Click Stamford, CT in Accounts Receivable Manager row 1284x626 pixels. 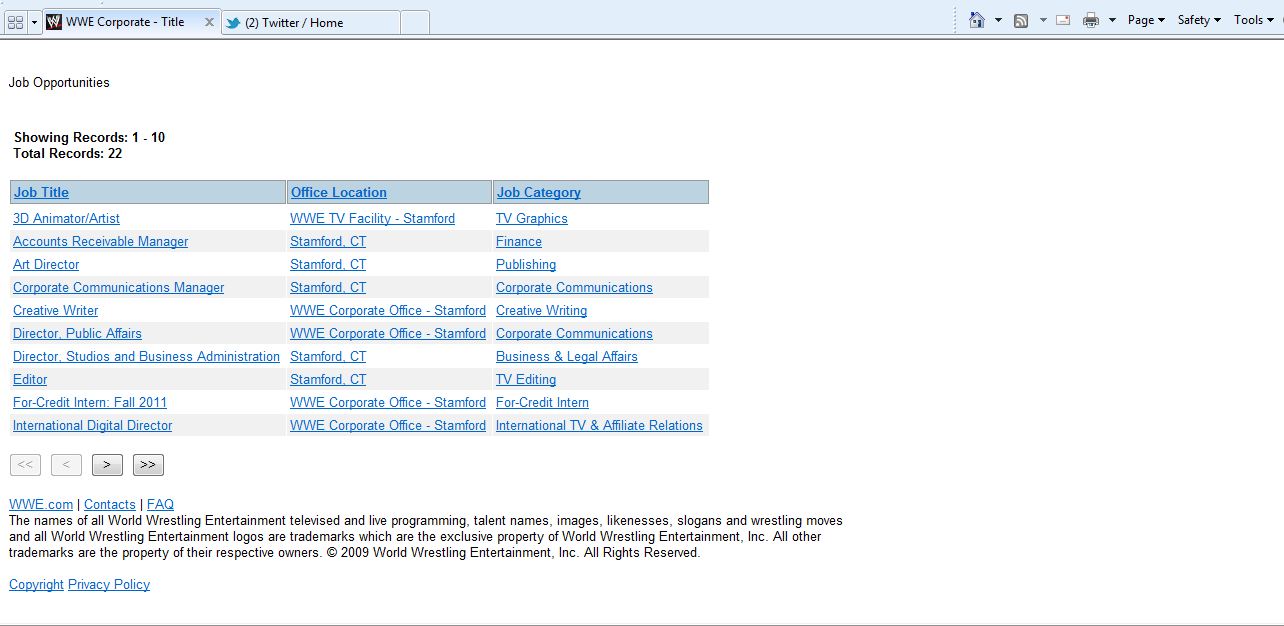click(328, 242)
